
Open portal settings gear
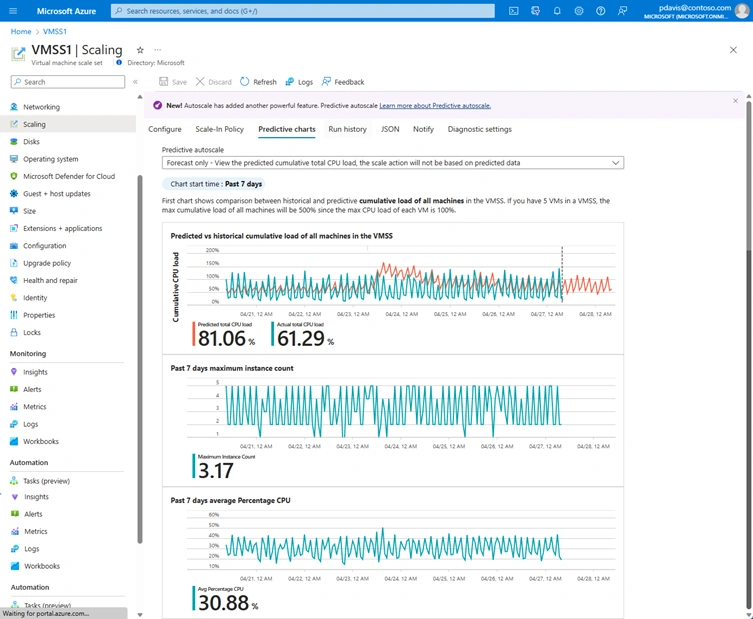click(x=579, y=11)
